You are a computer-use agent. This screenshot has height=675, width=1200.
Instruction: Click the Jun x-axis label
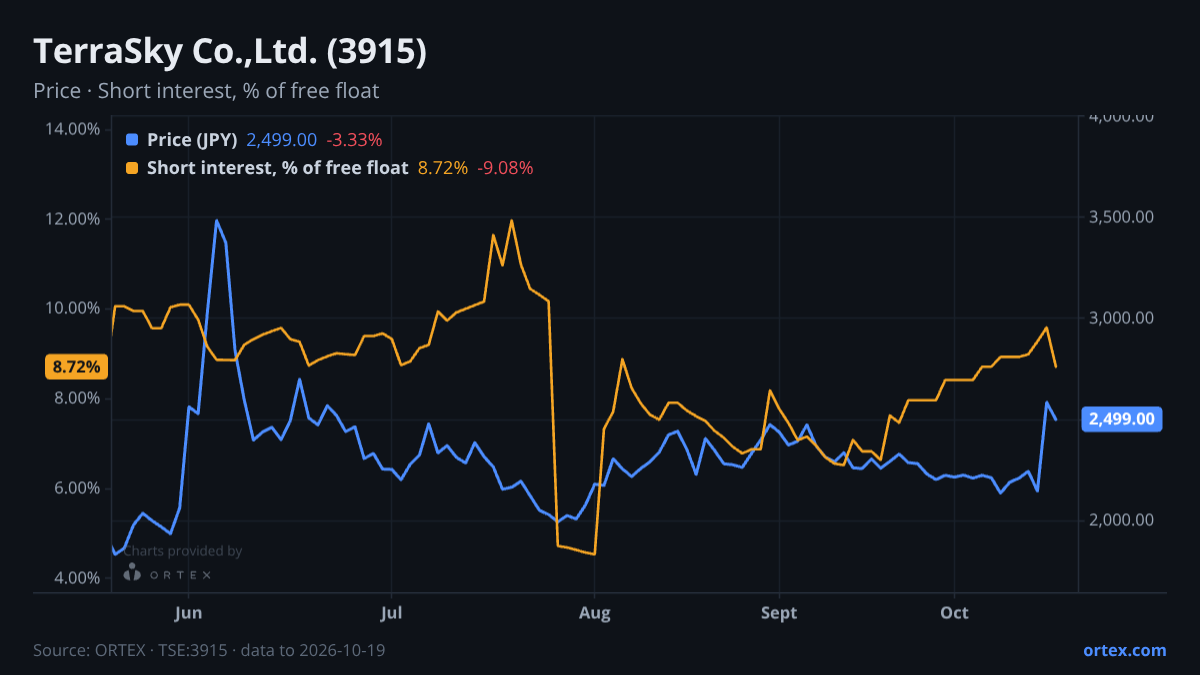point(189,613)
